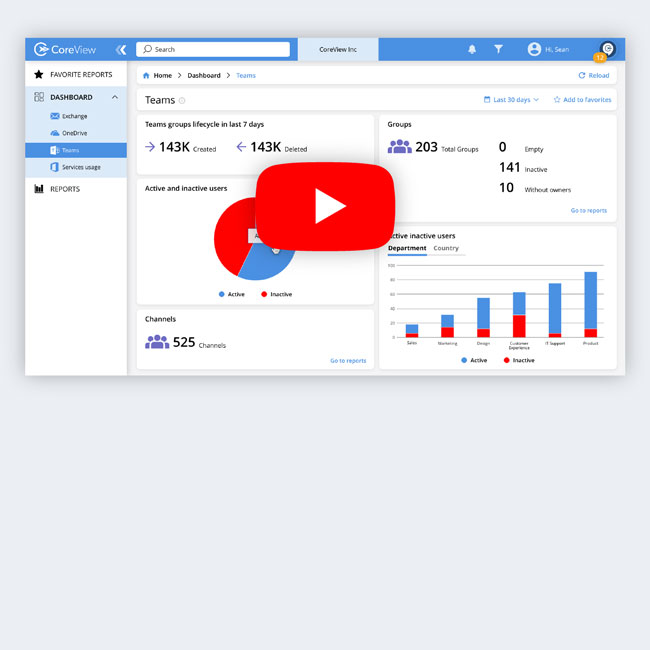Screen dimensions: 650x650
Task: Click in the Search field
Action: pos(213,49)
